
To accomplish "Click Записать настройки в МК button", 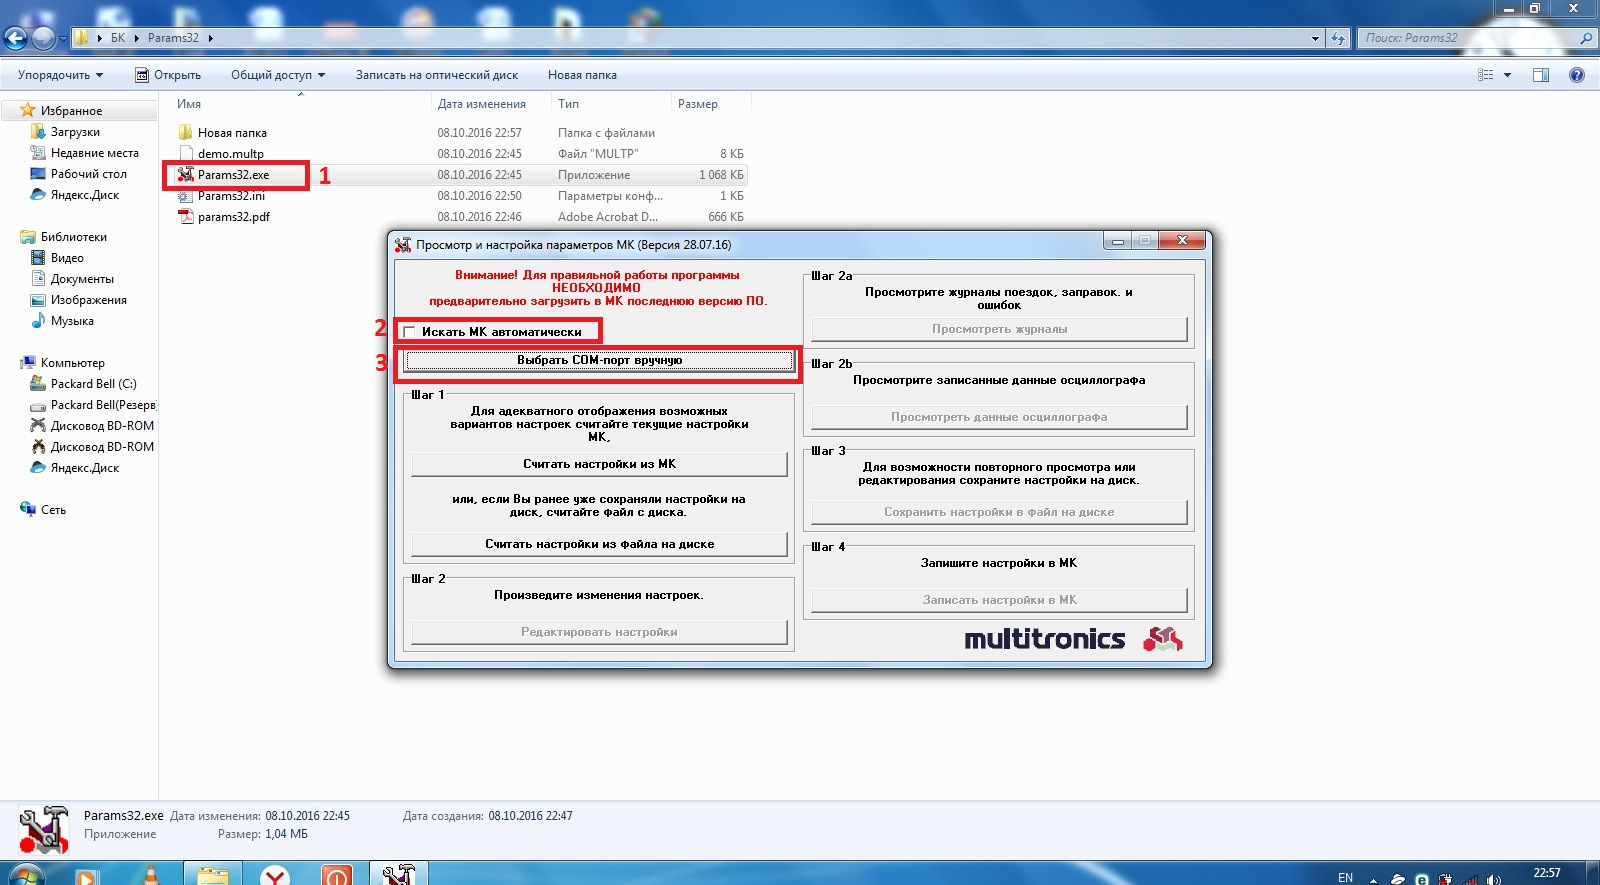I will (999, 600).
